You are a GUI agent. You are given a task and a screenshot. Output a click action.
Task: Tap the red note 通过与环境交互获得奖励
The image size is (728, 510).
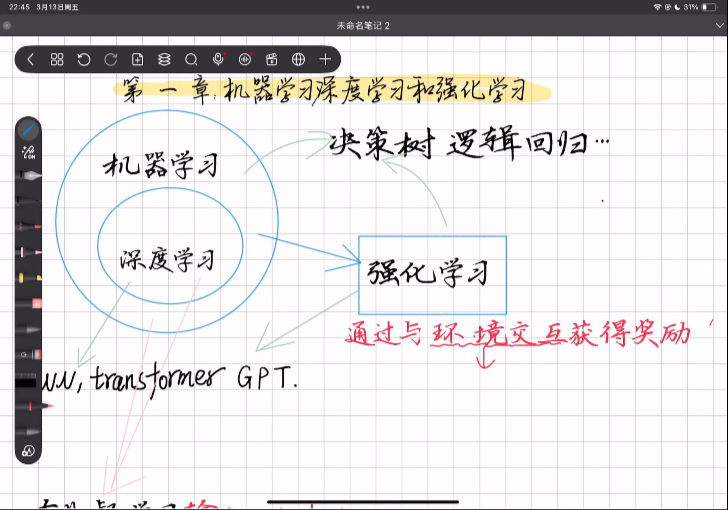tap(519, 334)
